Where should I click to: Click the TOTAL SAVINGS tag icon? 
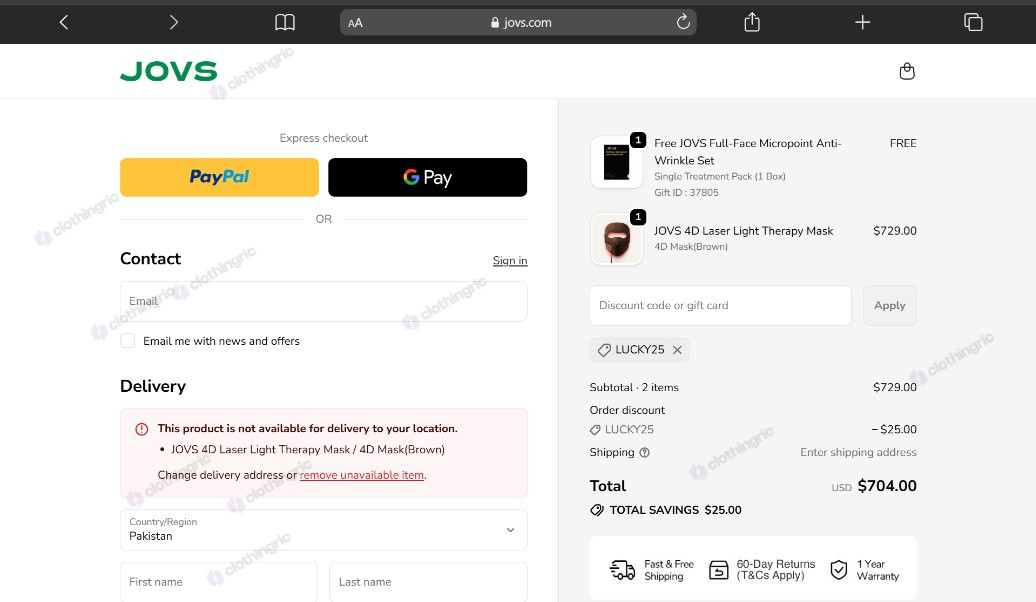coord(597,510)
